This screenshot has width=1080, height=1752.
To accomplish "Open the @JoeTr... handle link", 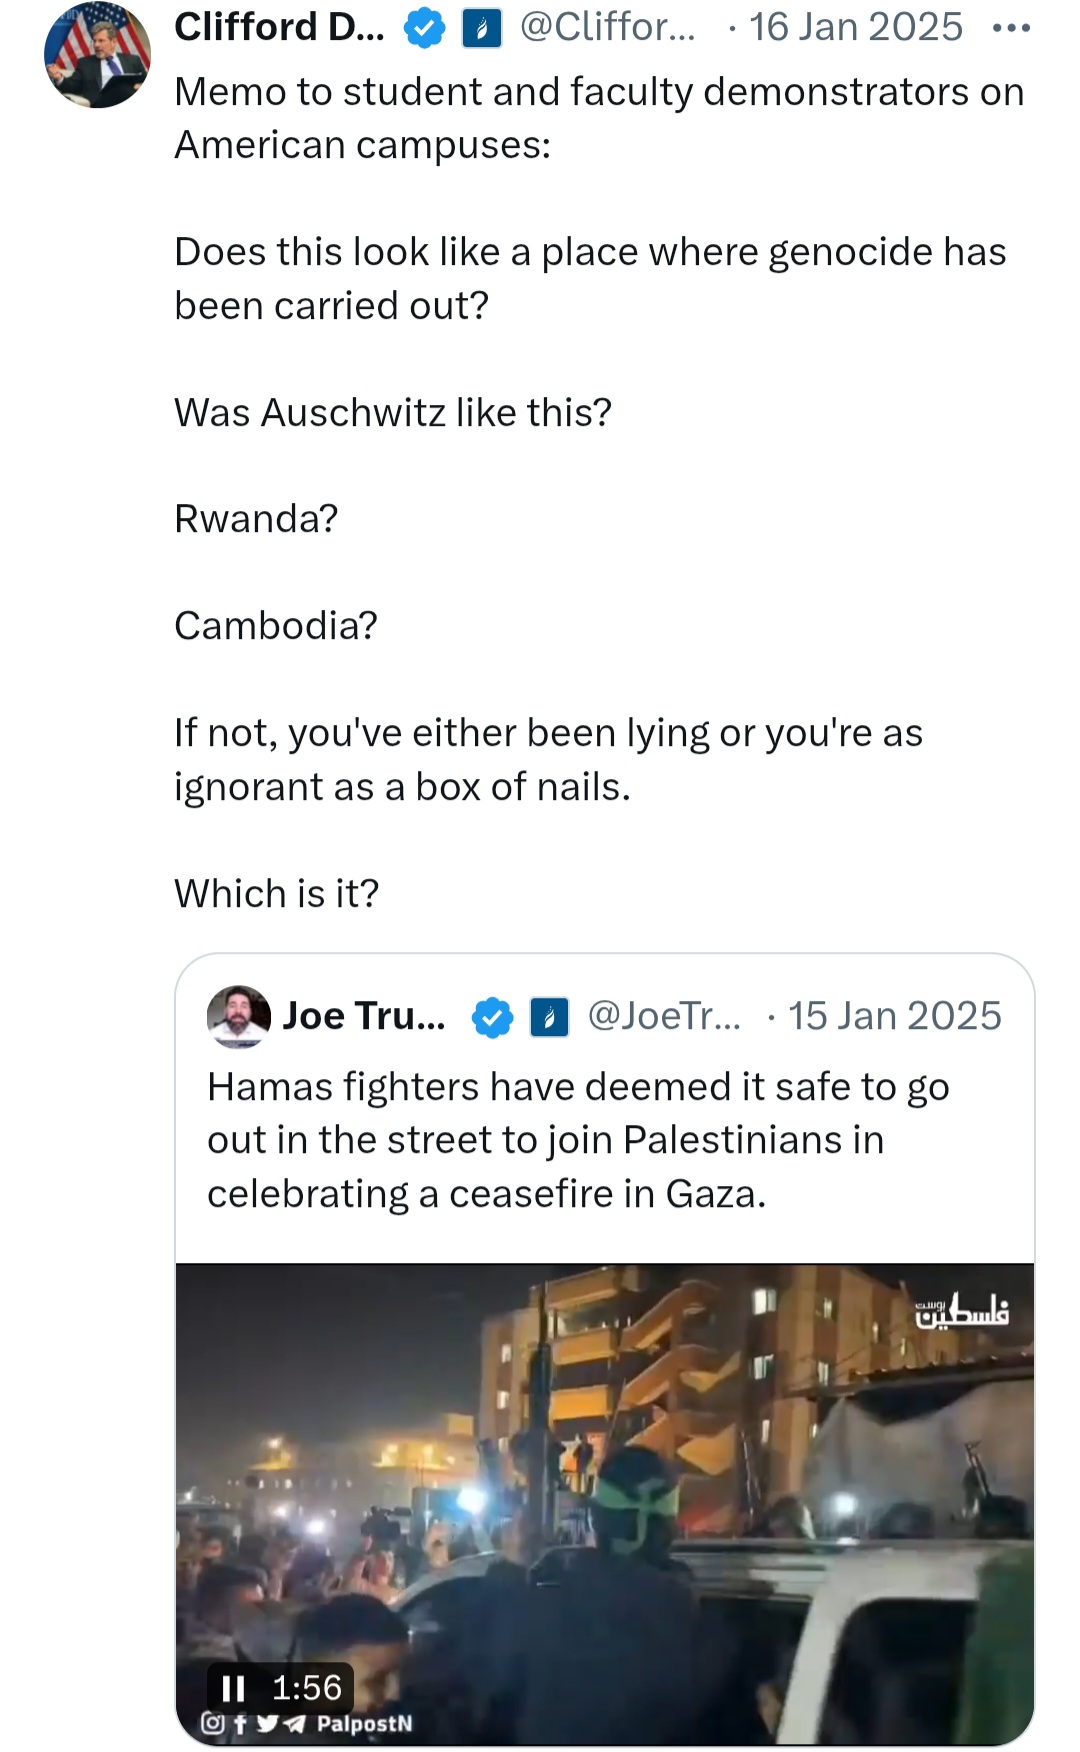I will click(664, 1016).
